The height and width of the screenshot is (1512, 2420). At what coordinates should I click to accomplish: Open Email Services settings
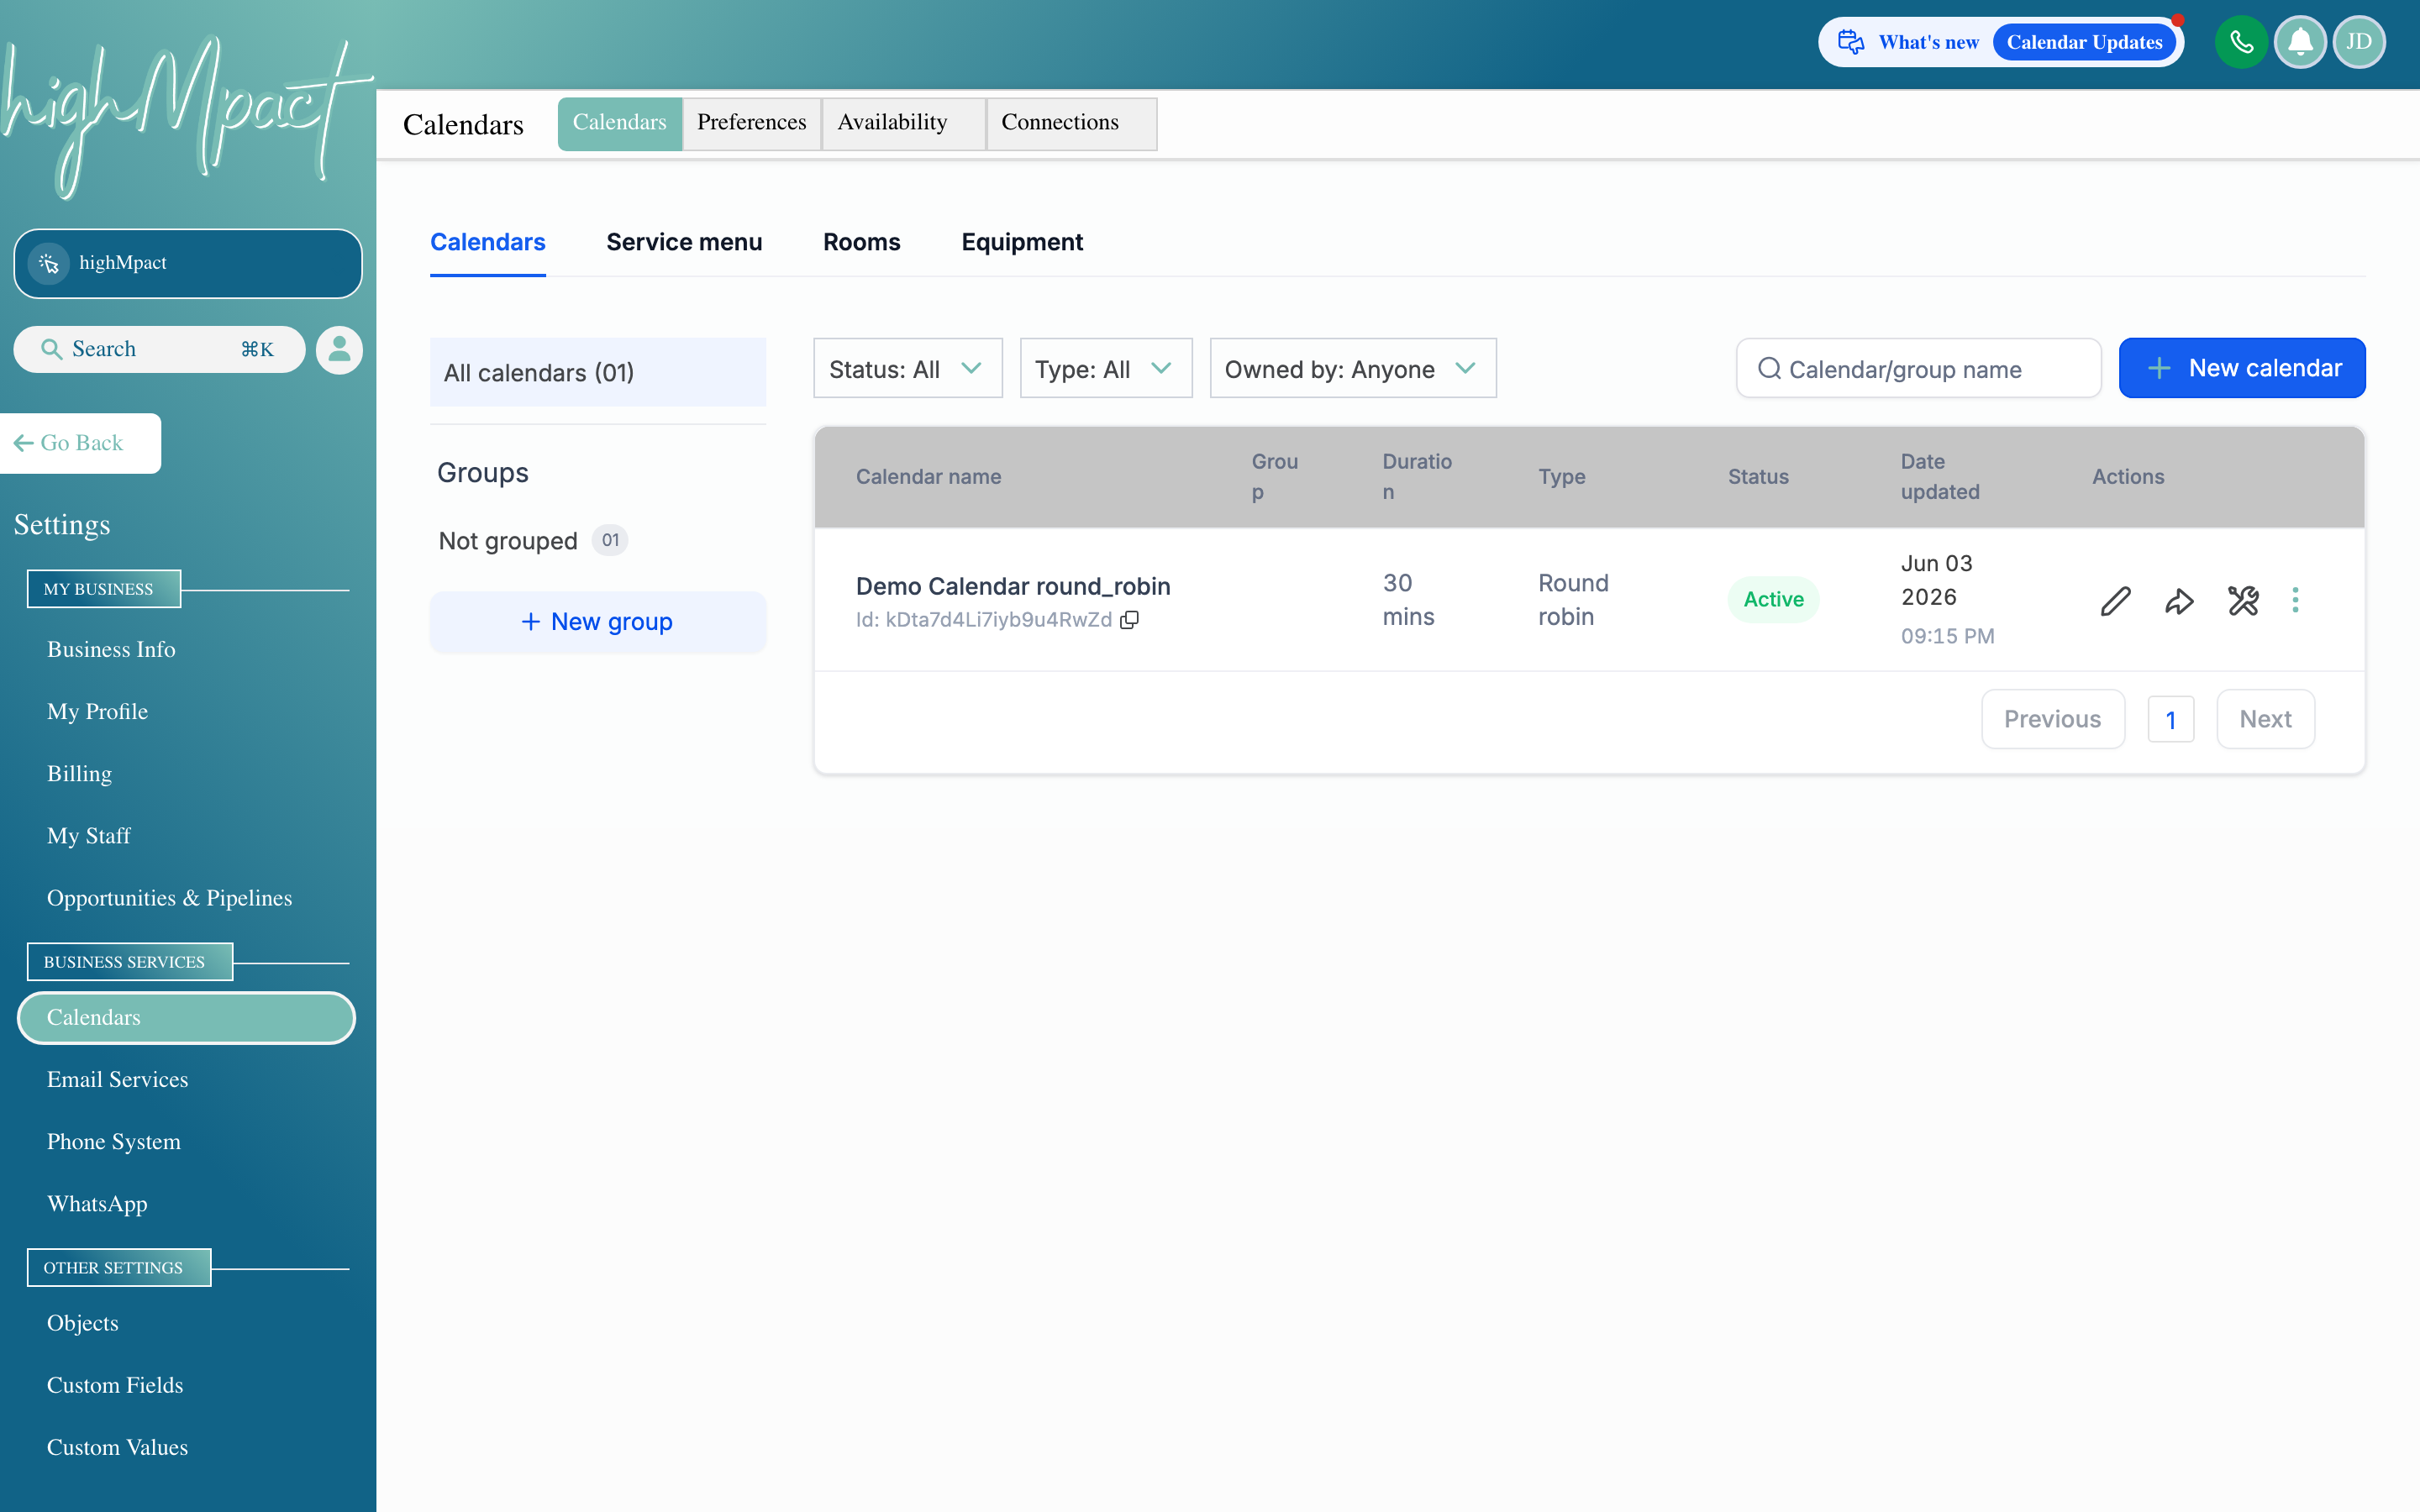coord(117,1079)
